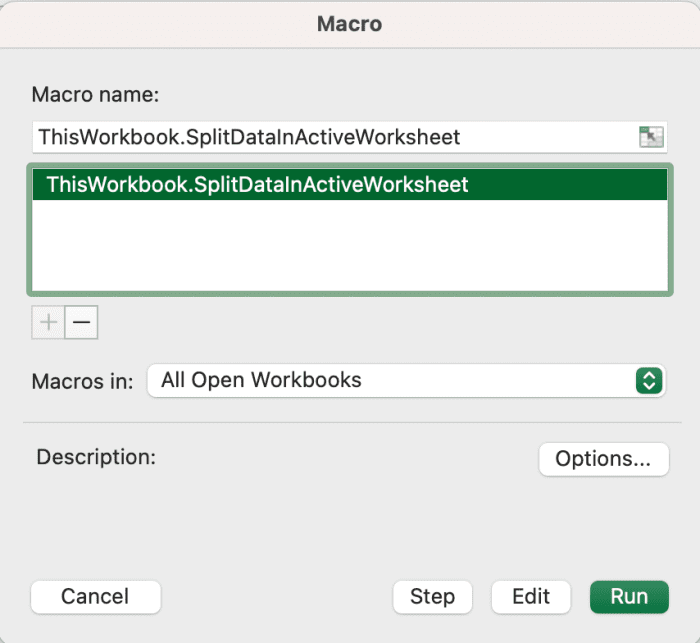Click blank description area below Description label

(286, 522)
